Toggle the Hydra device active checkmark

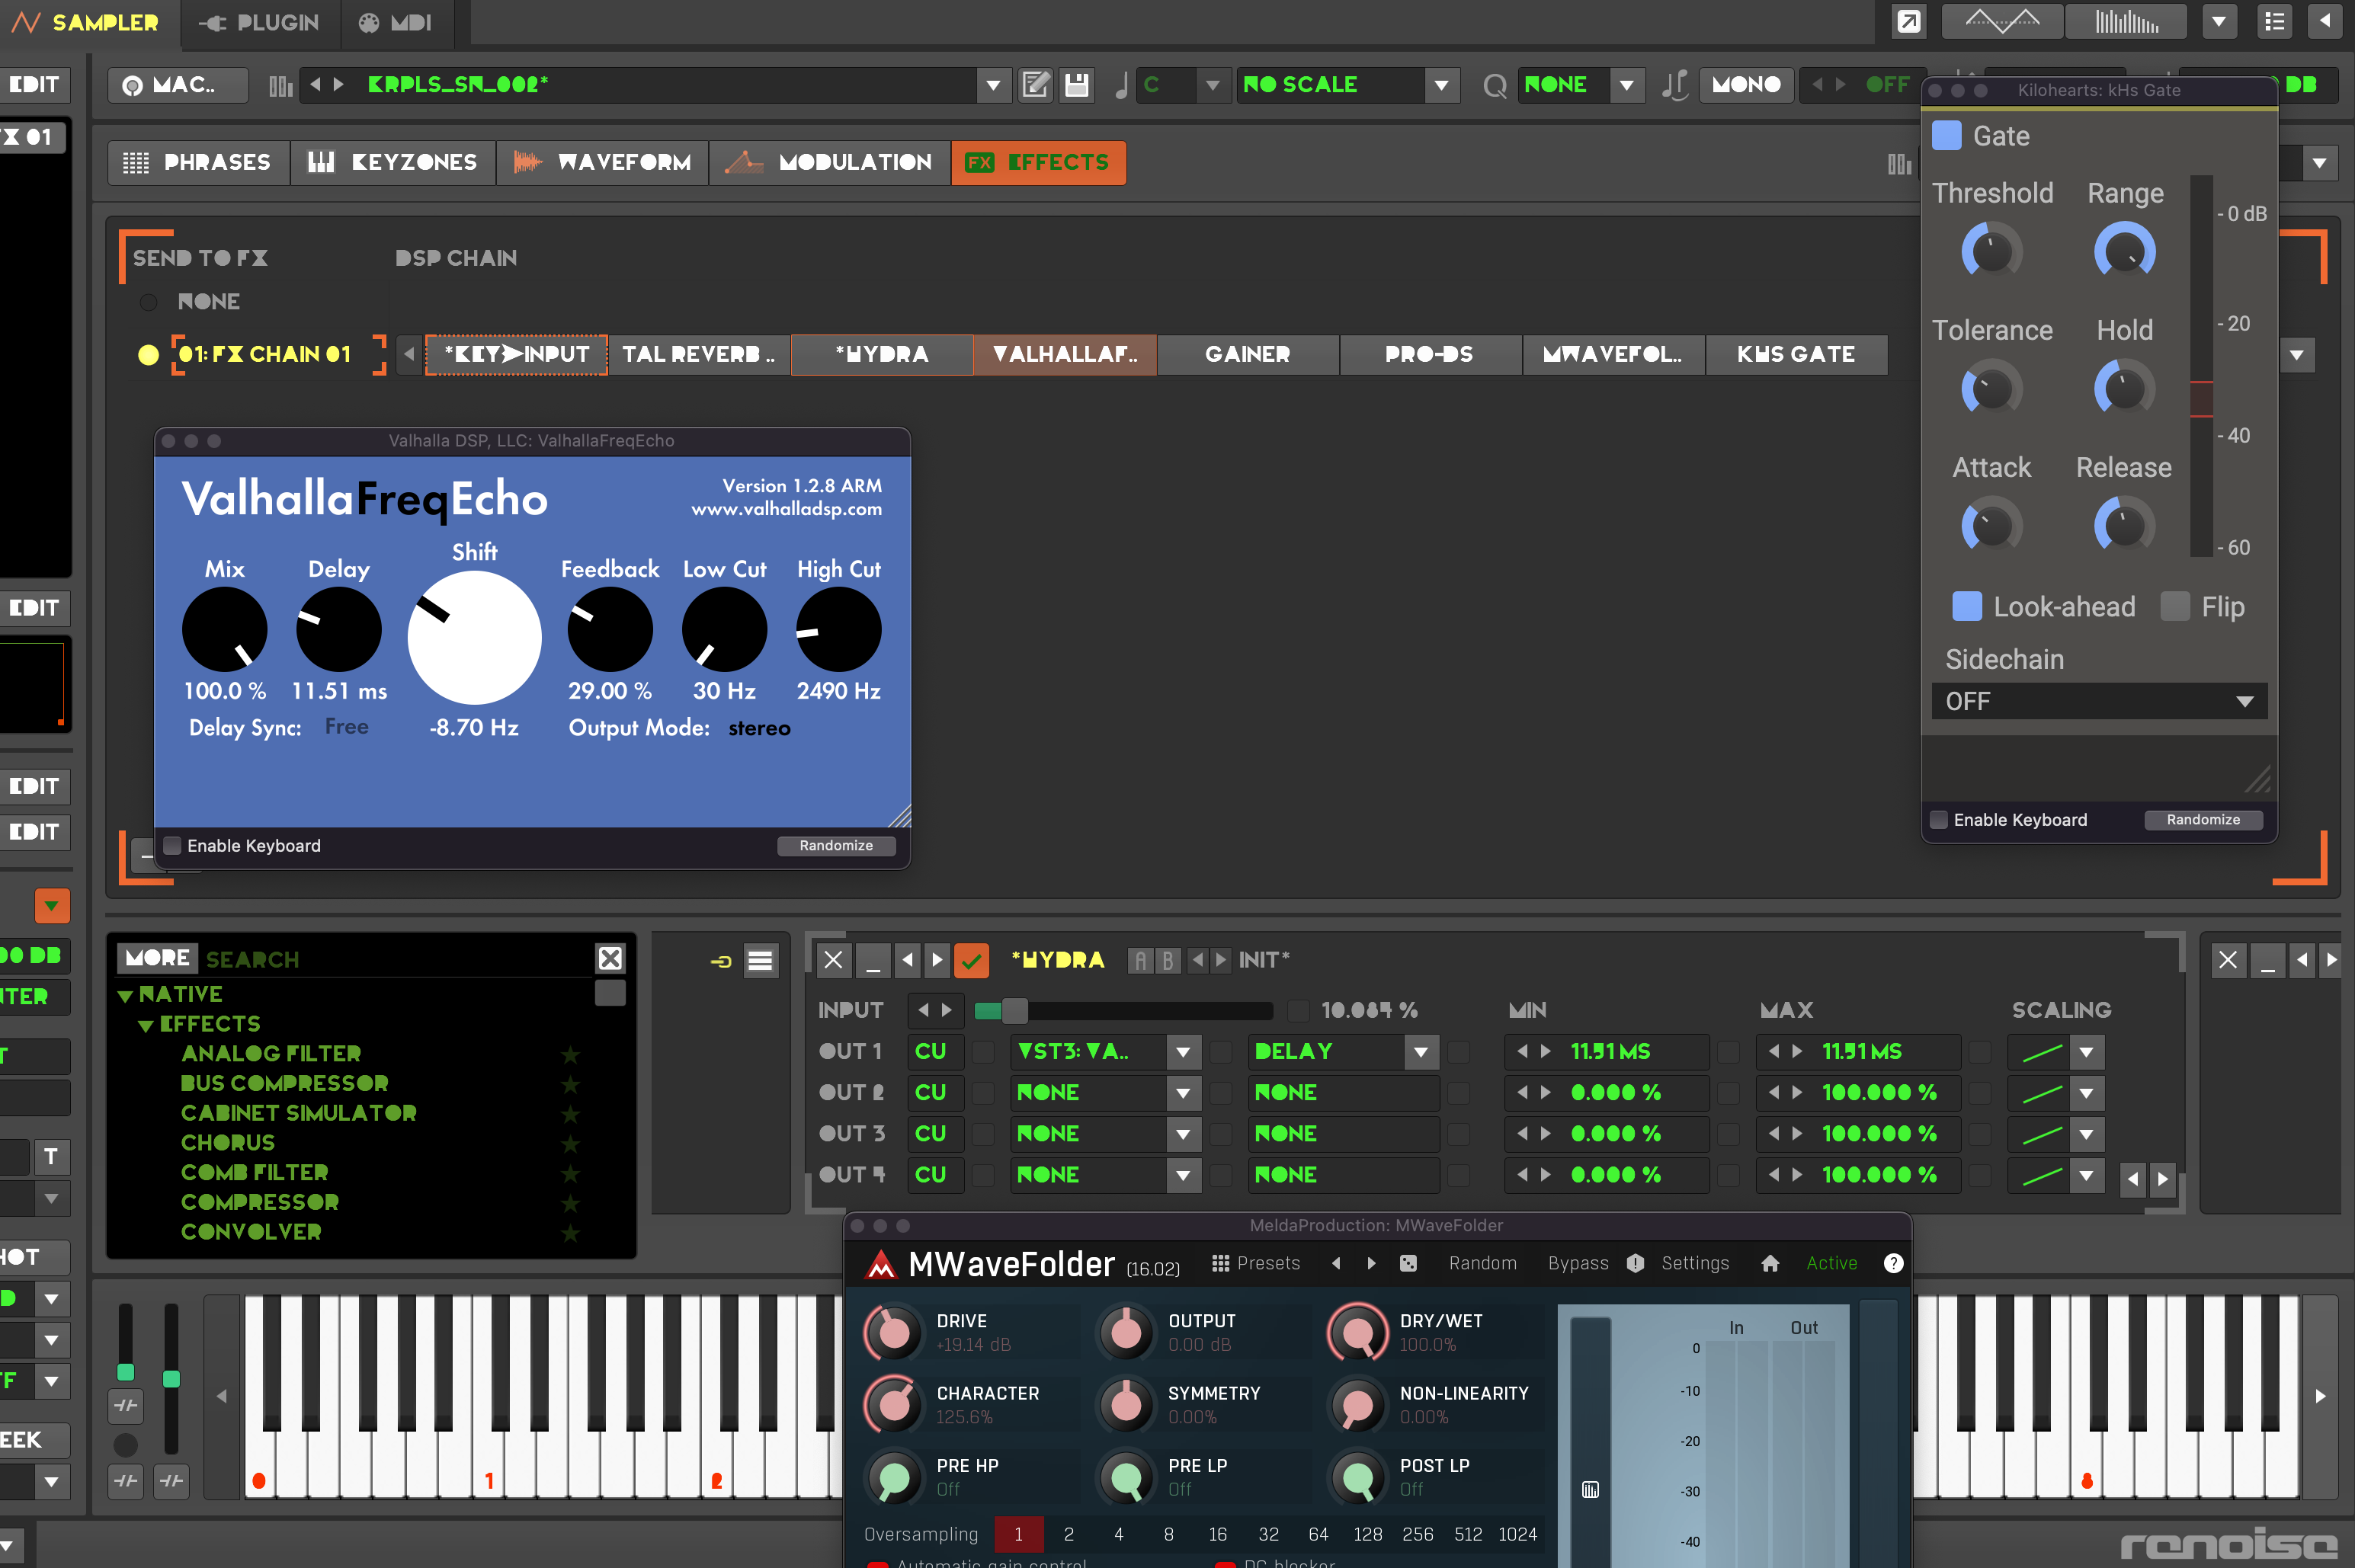point(971,961)
